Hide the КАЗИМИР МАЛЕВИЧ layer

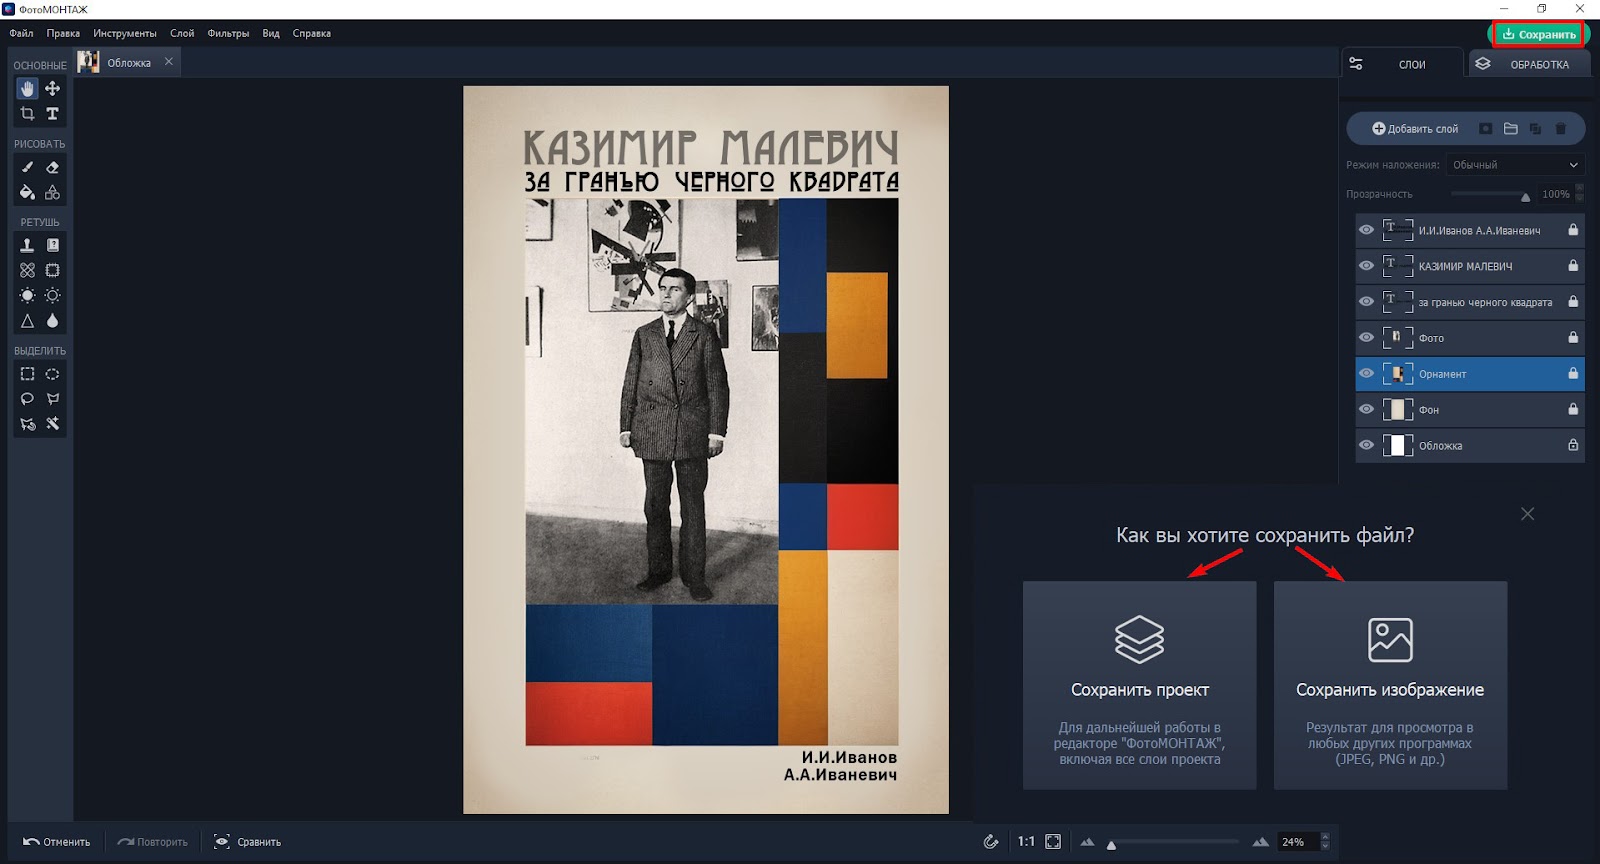pyautogui.click(x=1366, y=266)
